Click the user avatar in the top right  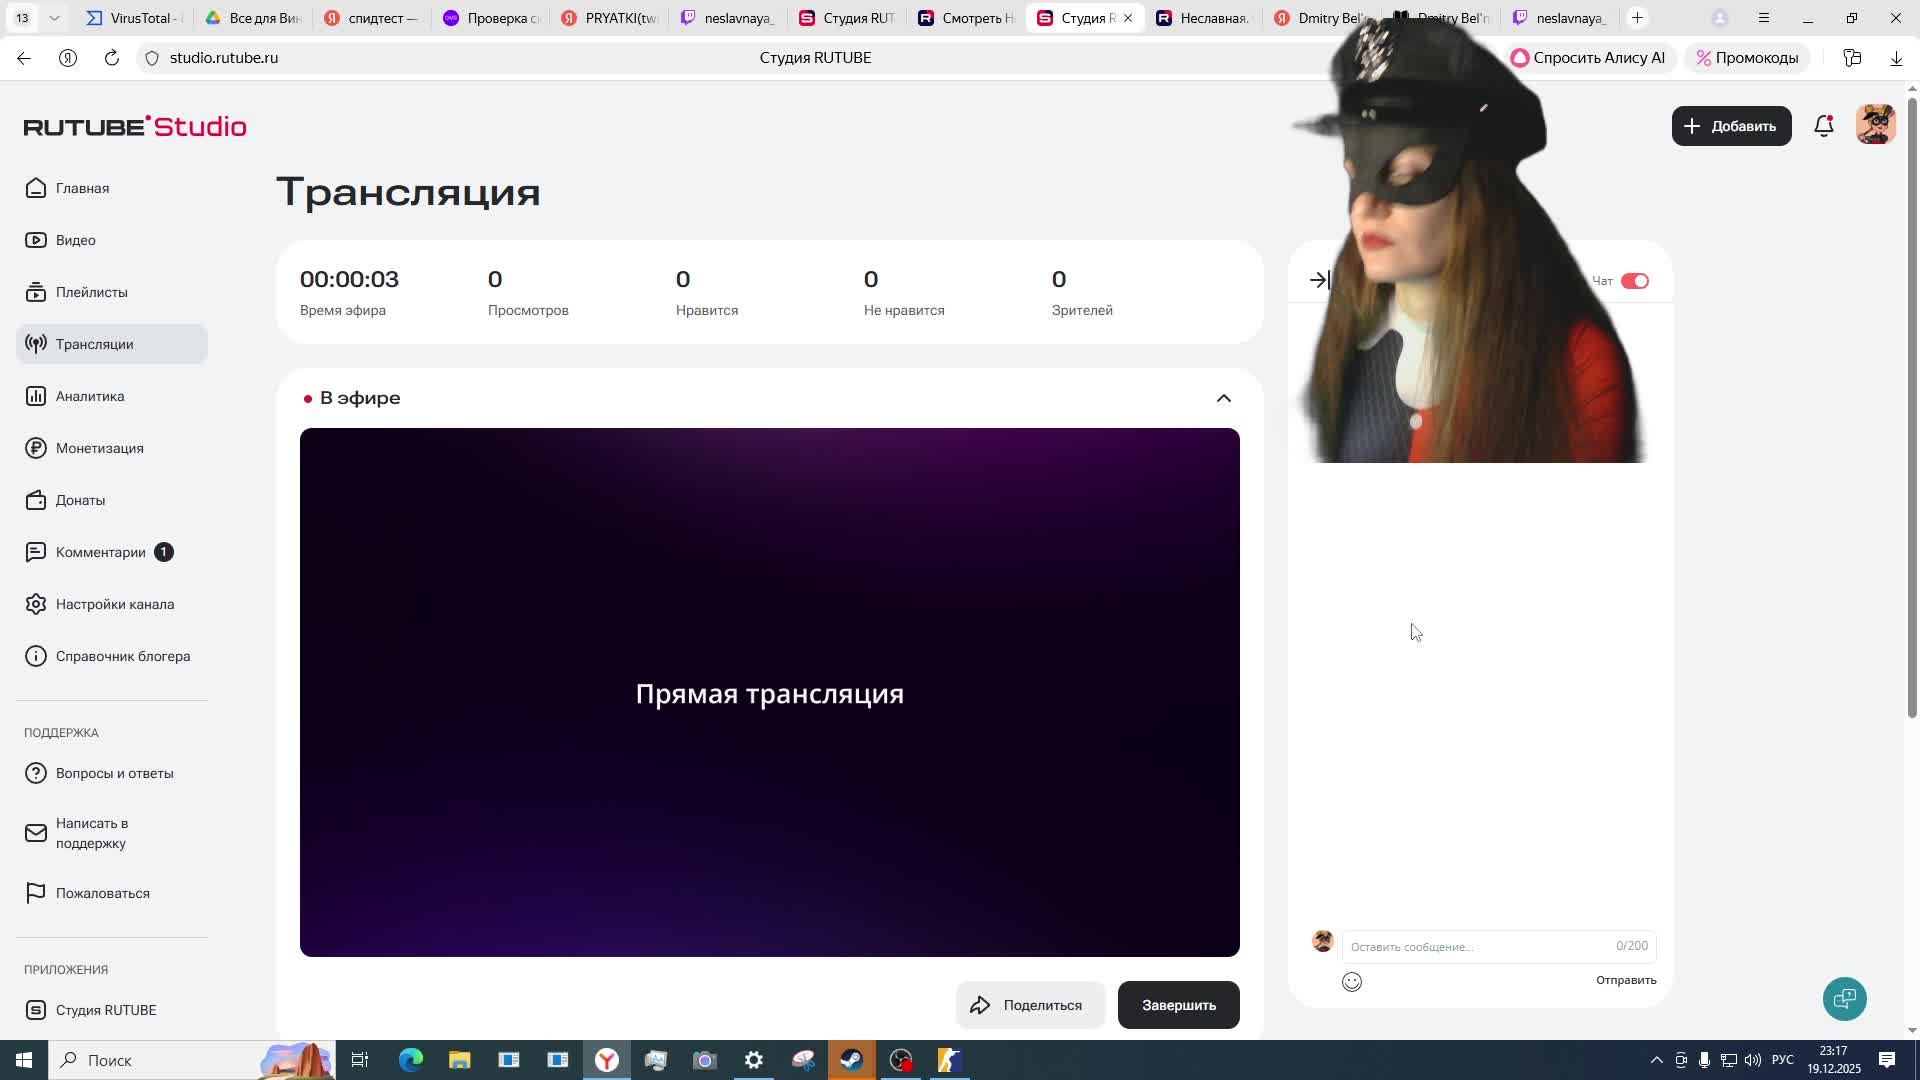pyautogui.click(x=1875, y=125)
